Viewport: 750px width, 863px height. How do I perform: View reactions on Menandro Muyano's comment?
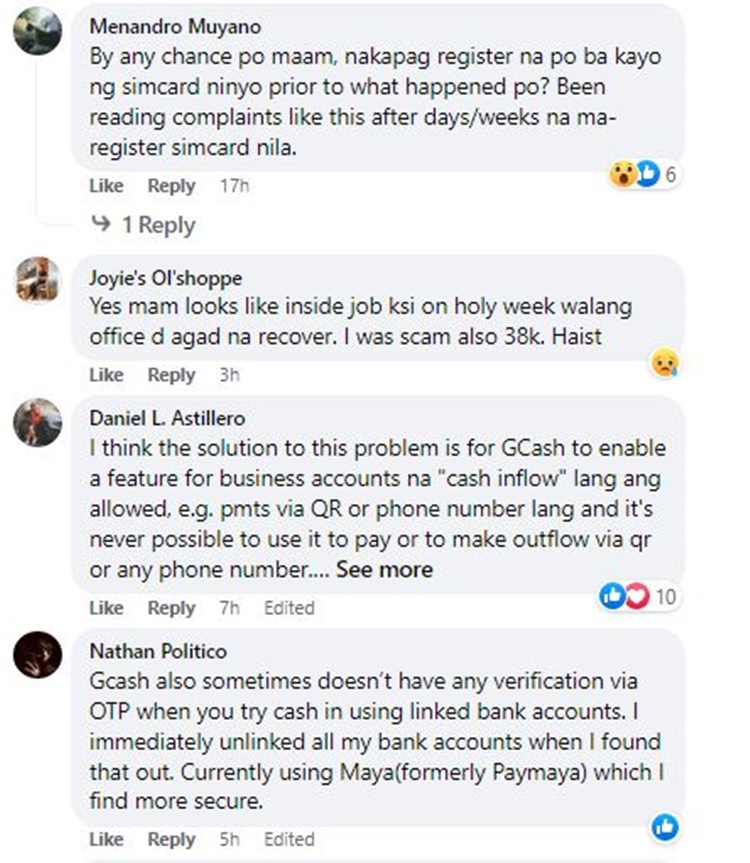(645, 176)
